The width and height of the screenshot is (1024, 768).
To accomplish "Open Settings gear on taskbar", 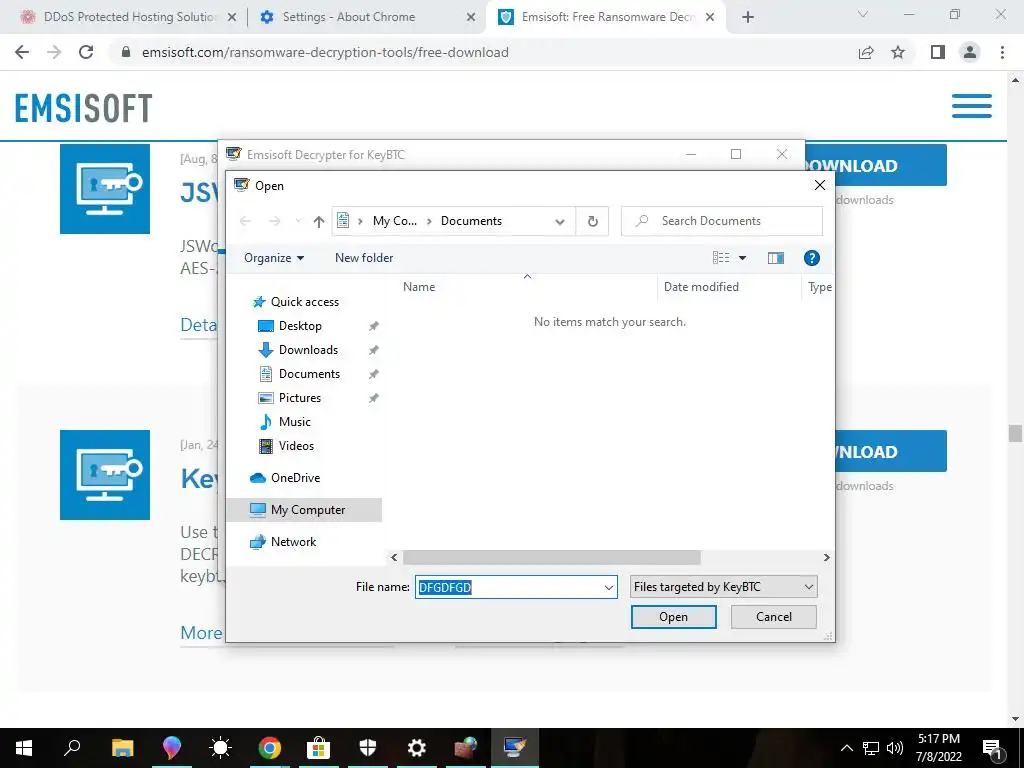I will pyautogui.click(x=417, y=748).
